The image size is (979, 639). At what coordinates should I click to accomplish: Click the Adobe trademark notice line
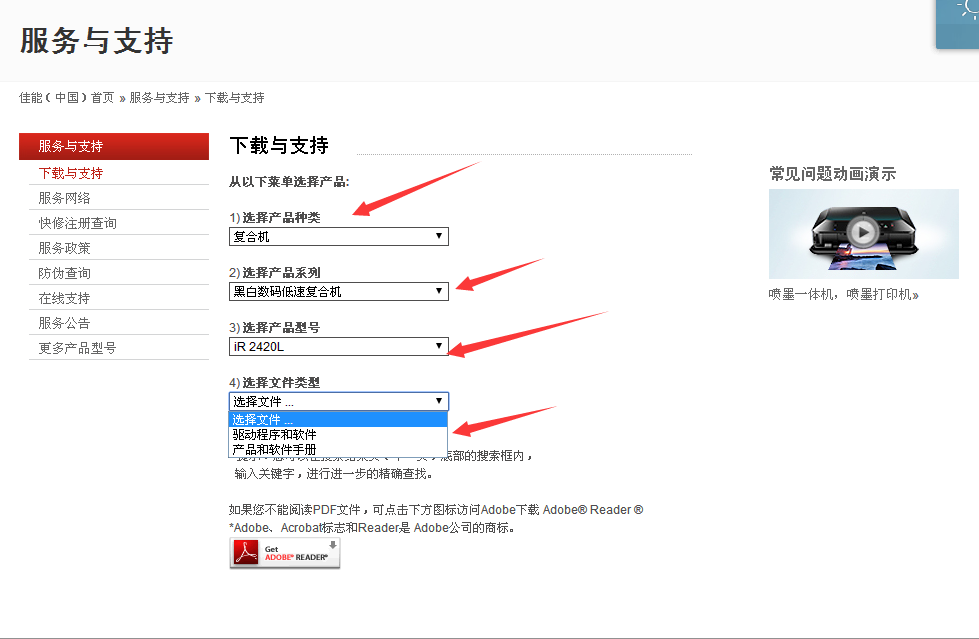372,528
